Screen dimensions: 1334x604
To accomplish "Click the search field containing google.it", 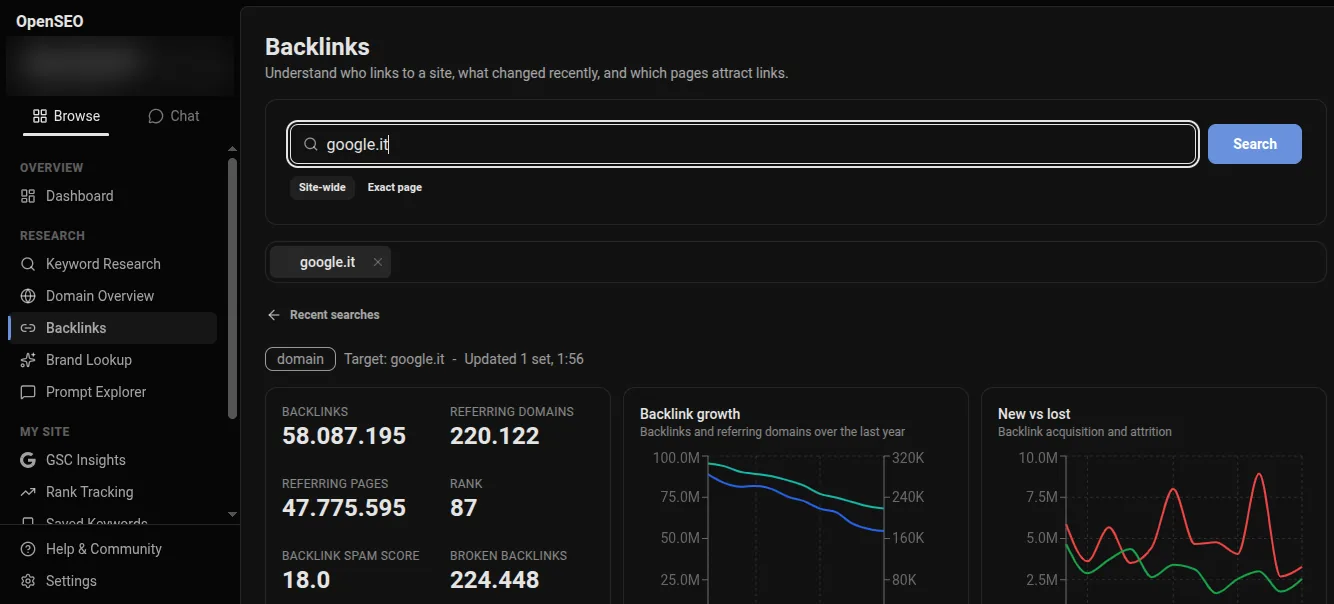I will point(743,144).
